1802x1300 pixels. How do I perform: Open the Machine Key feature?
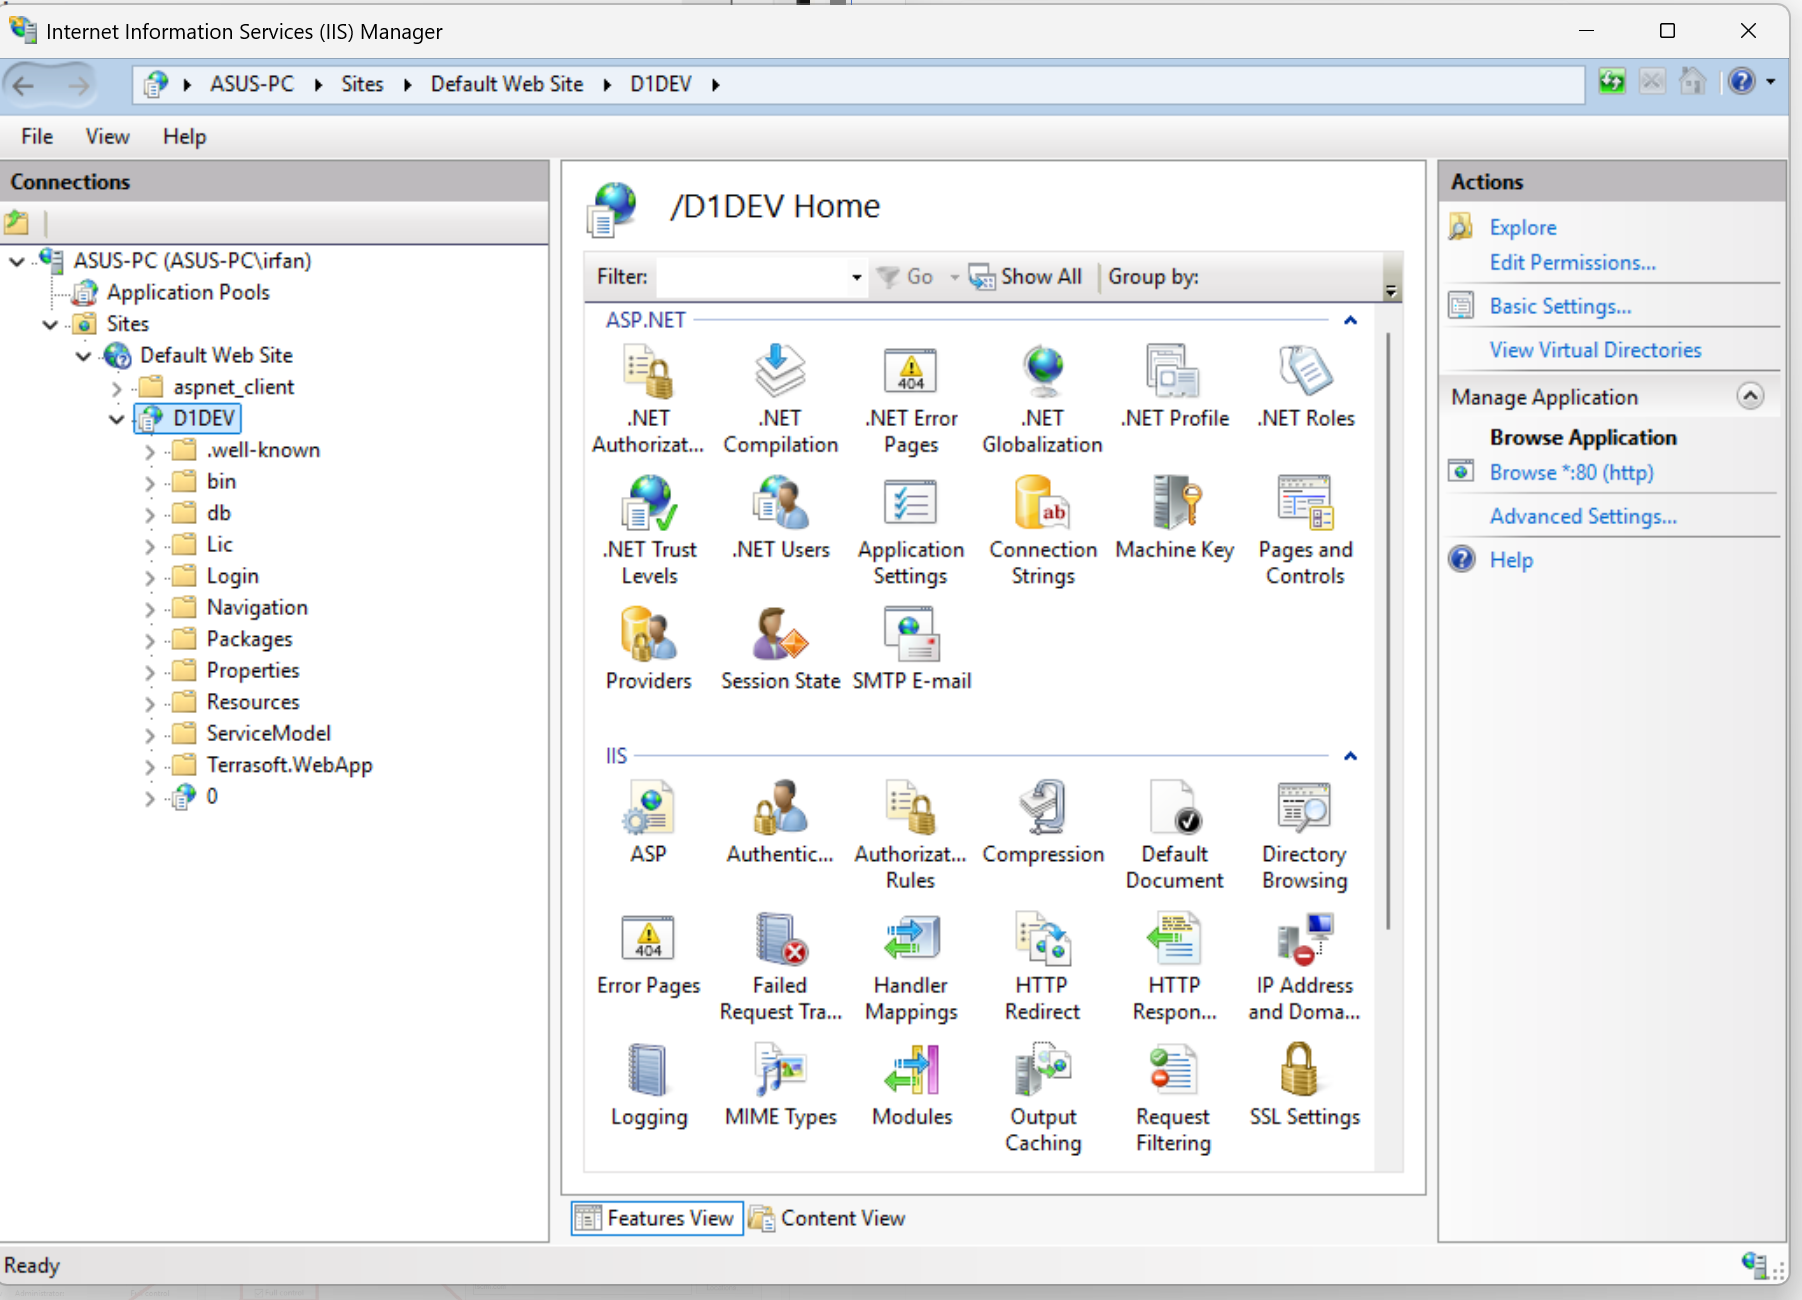[1174, 503]
